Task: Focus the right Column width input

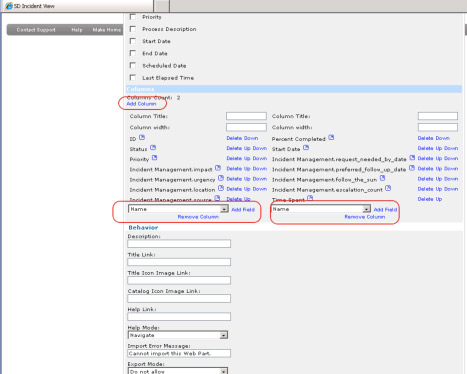Action: tap(438, 127)
